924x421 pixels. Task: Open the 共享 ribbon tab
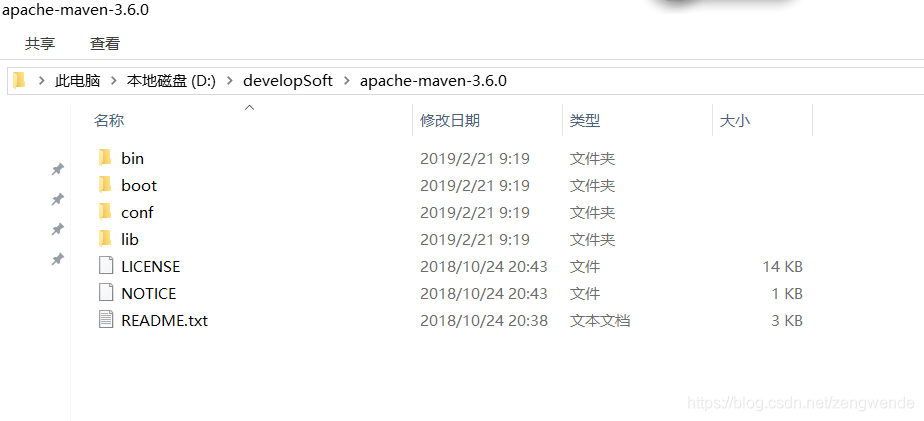(x=40, y=43)
